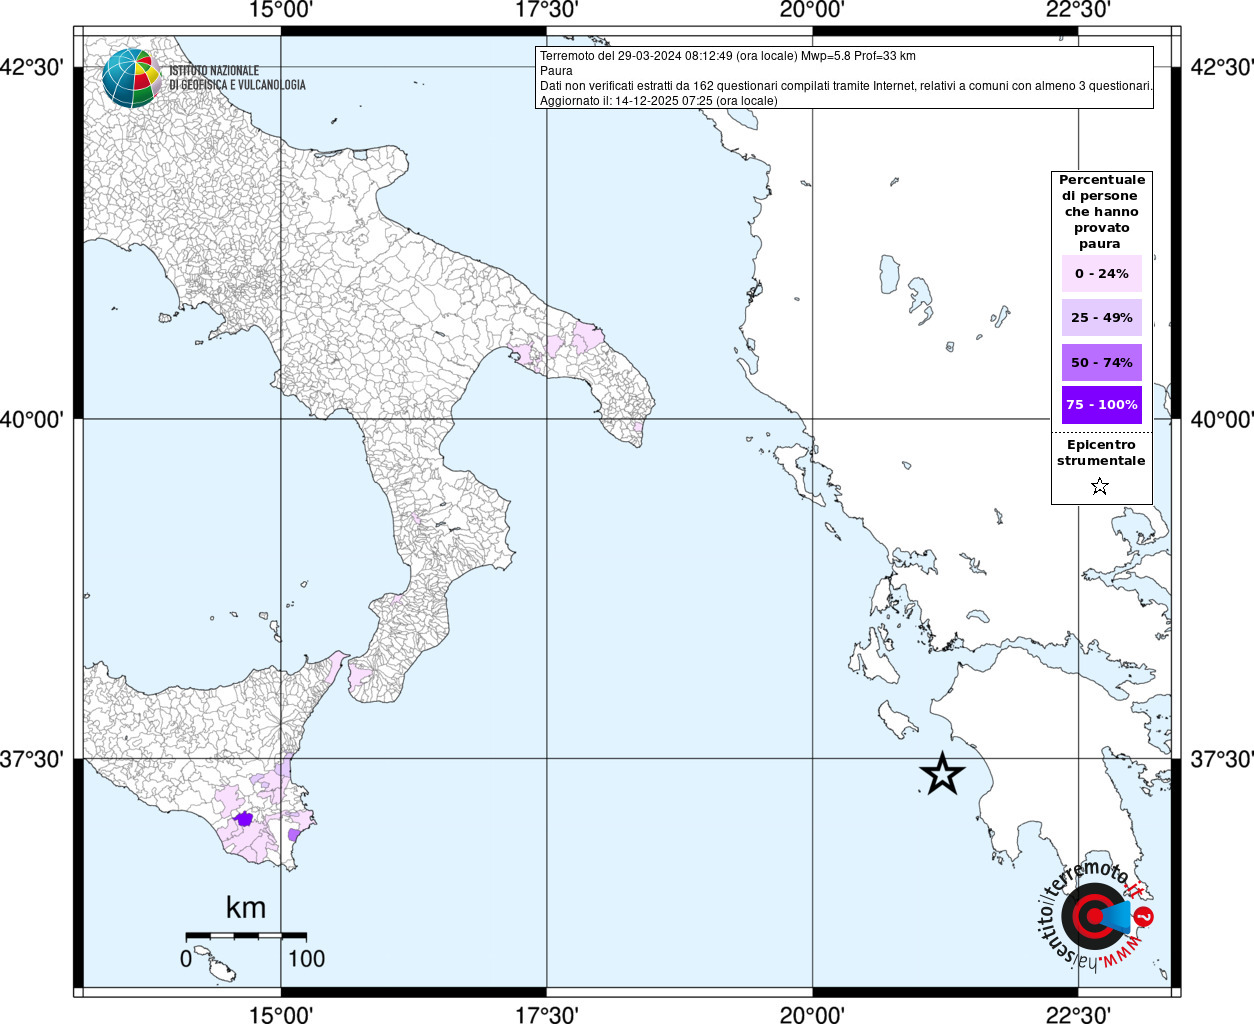This screenshot has width=1254, height=1024.
Task: Select the 50 - 74% legend swatch
Action: (1101, 362)
